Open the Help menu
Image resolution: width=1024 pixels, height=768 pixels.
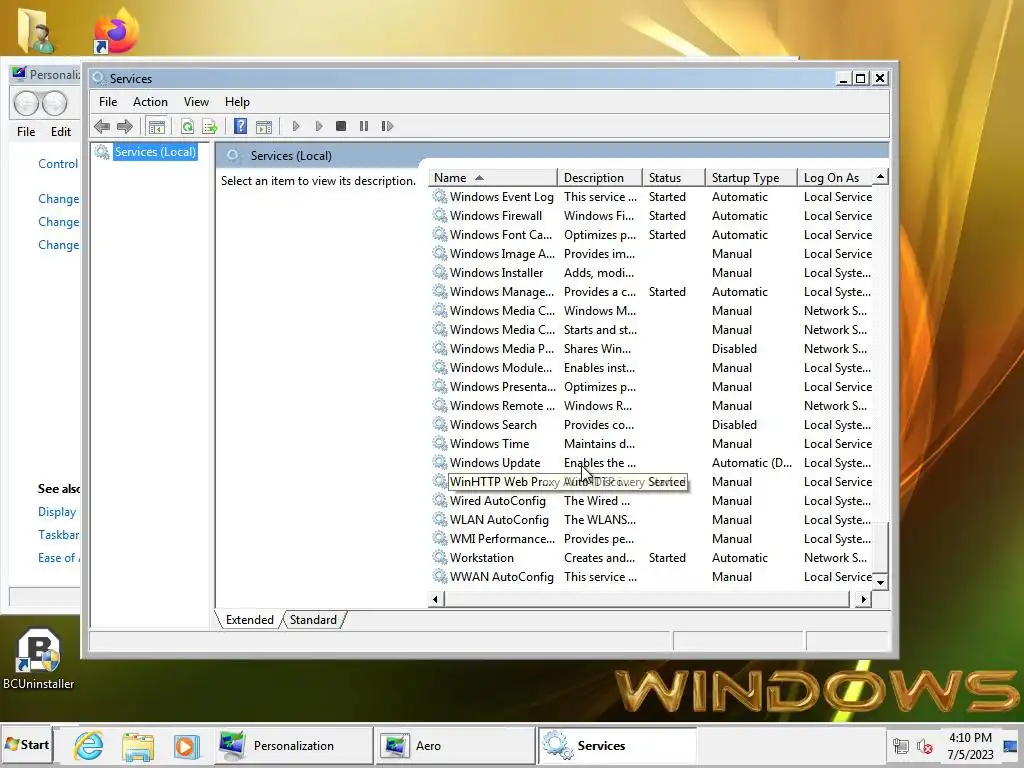pos(237,102)
